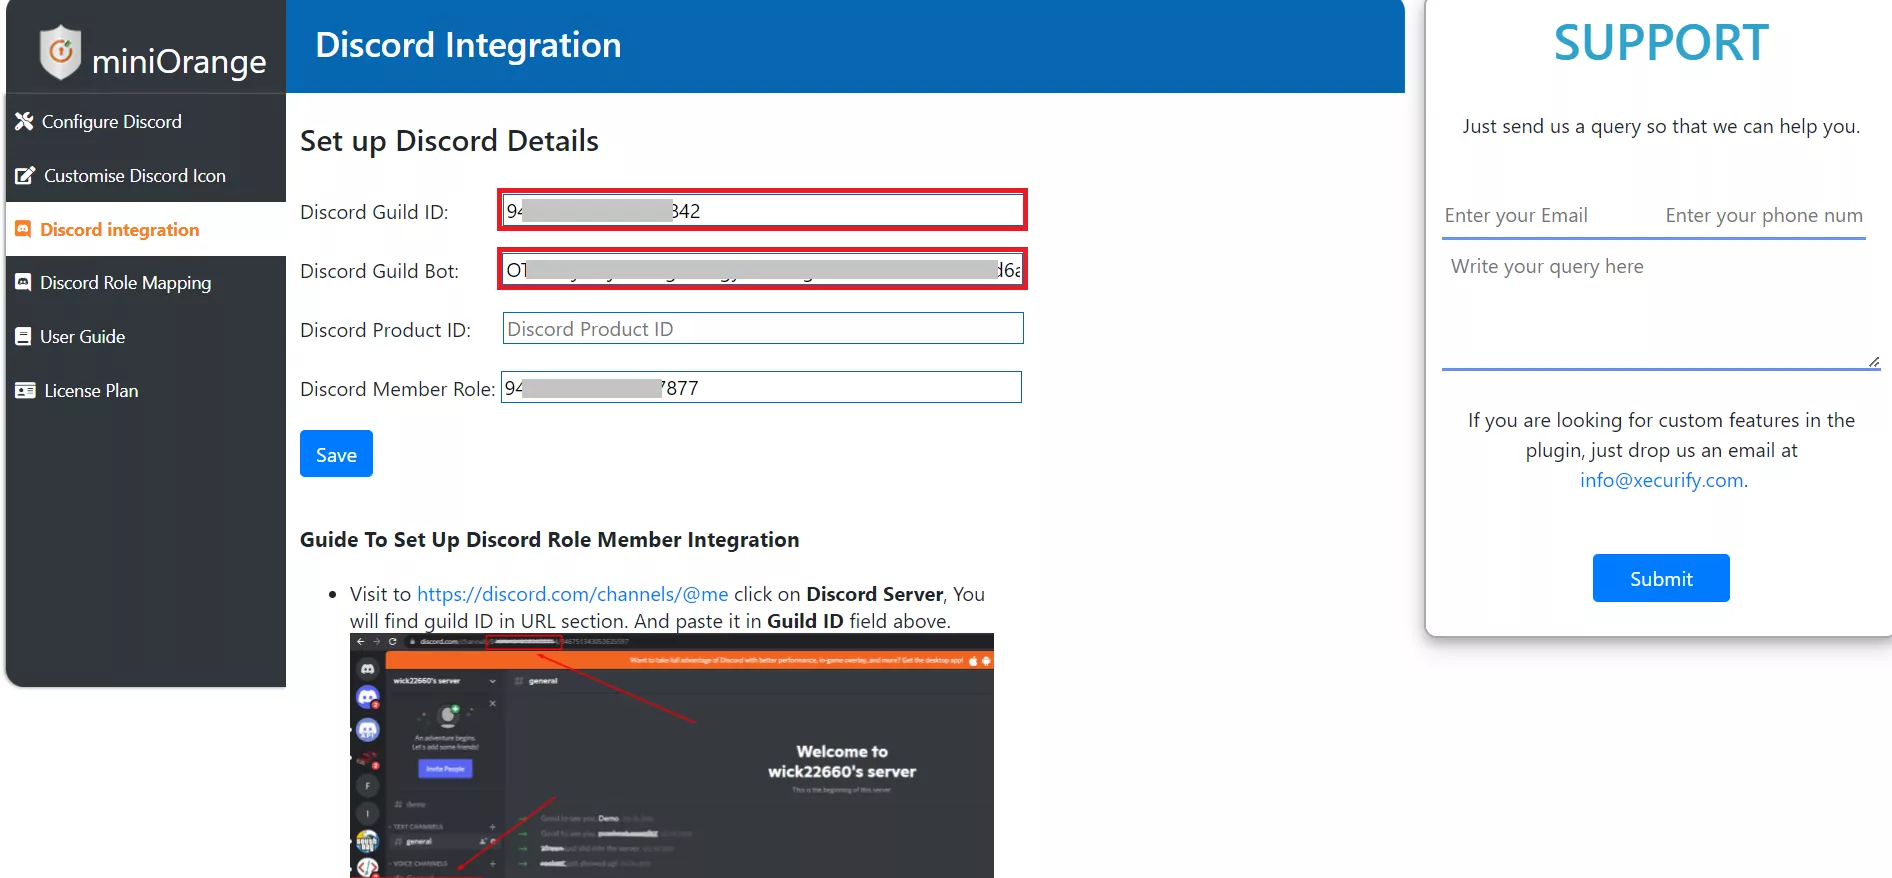The height and width of the screenshot is (878, 1892).
Task: Open the Discord server guide screenshot
Action: coord(672,756)
